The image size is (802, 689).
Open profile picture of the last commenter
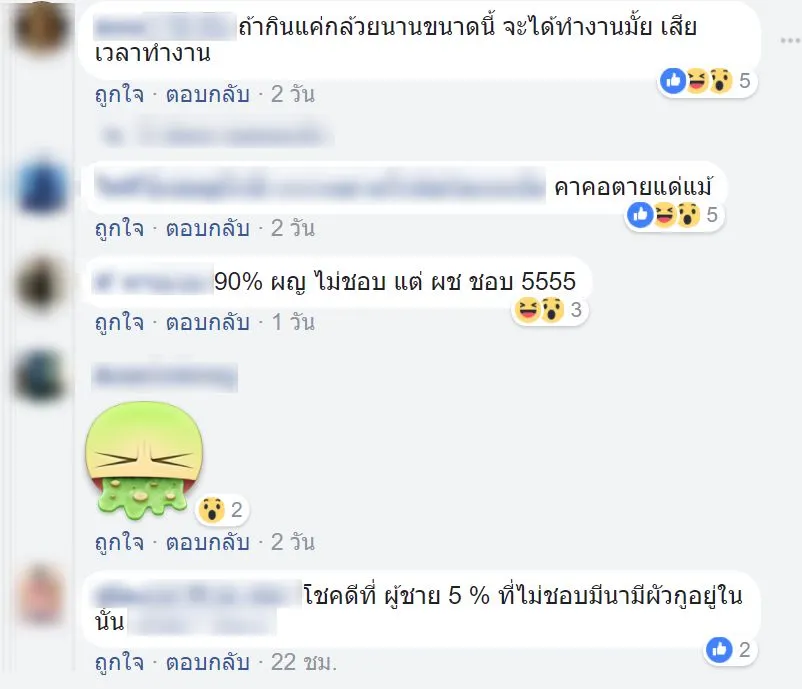click(x=41, y=594)
